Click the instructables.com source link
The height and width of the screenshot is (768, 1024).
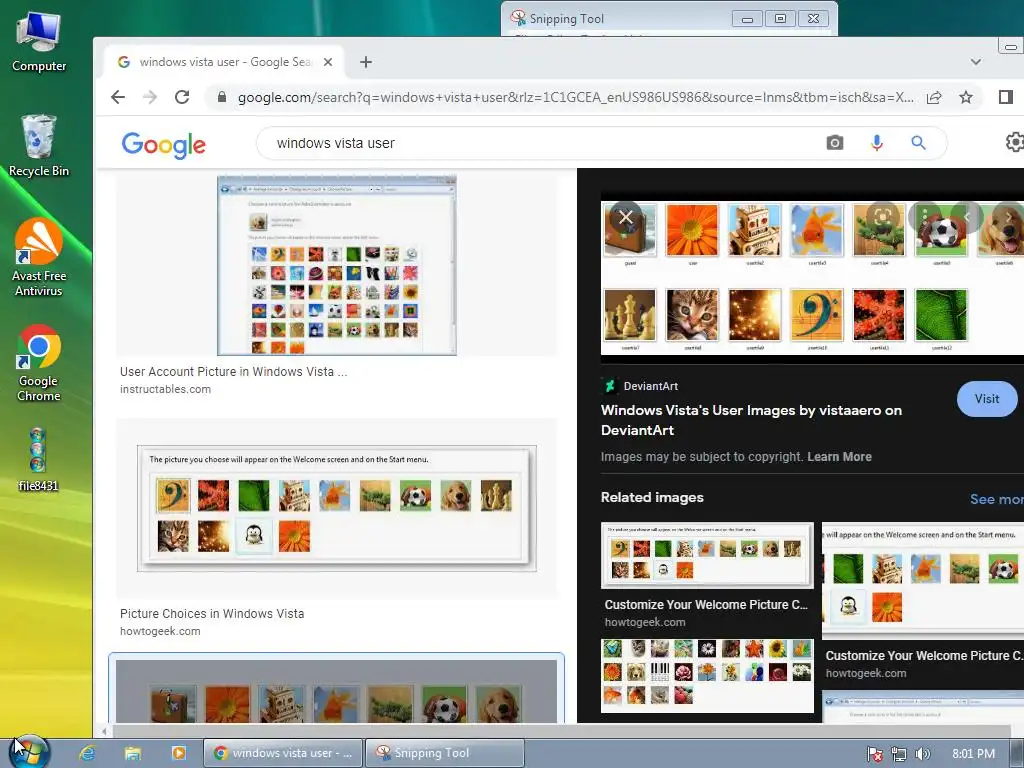(165, 389)
